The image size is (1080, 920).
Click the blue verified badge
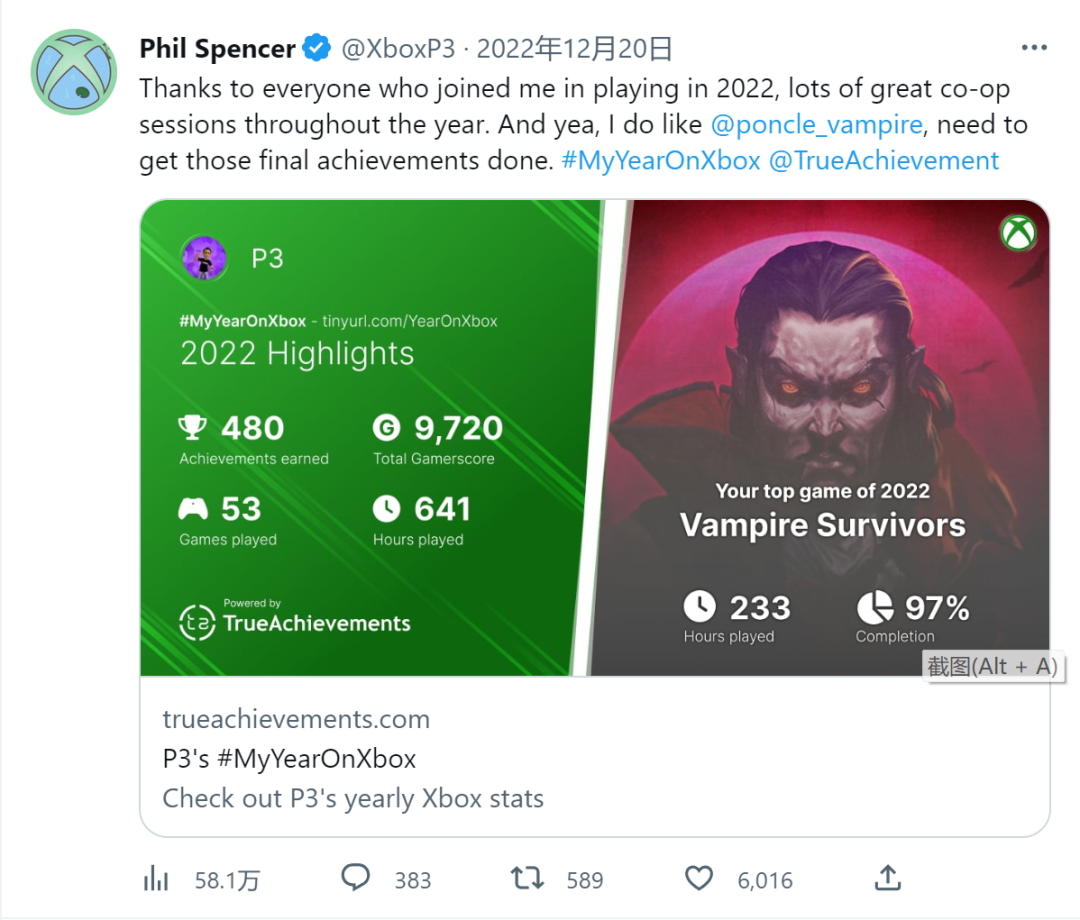click(317, 48)
